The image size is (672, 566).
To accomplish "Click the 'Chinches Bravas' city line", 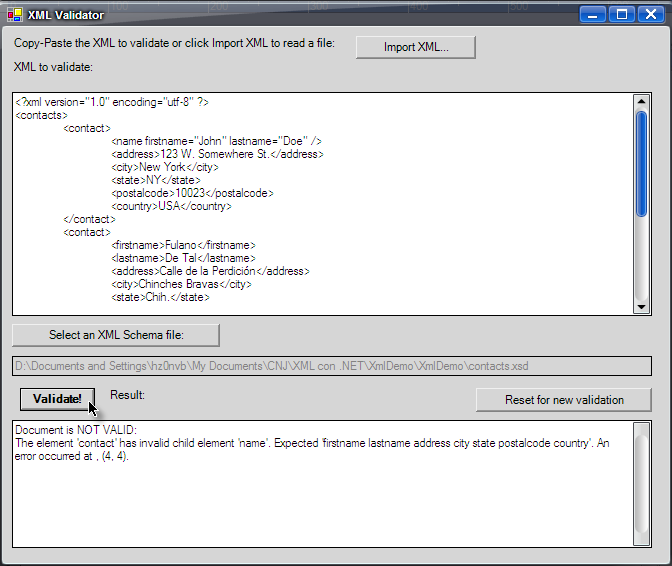I will pyautogui.click(x=181, y=284).
